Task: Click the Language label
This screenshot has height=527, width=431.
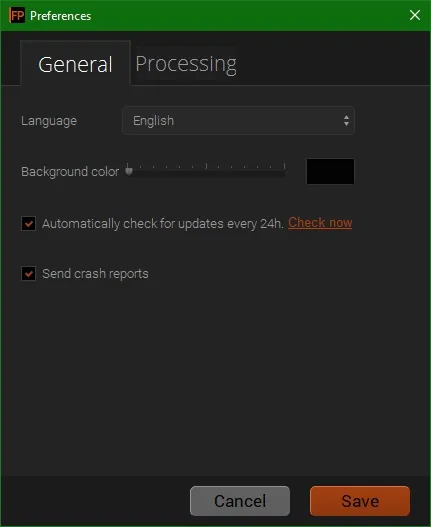Action: coord(49,121)
